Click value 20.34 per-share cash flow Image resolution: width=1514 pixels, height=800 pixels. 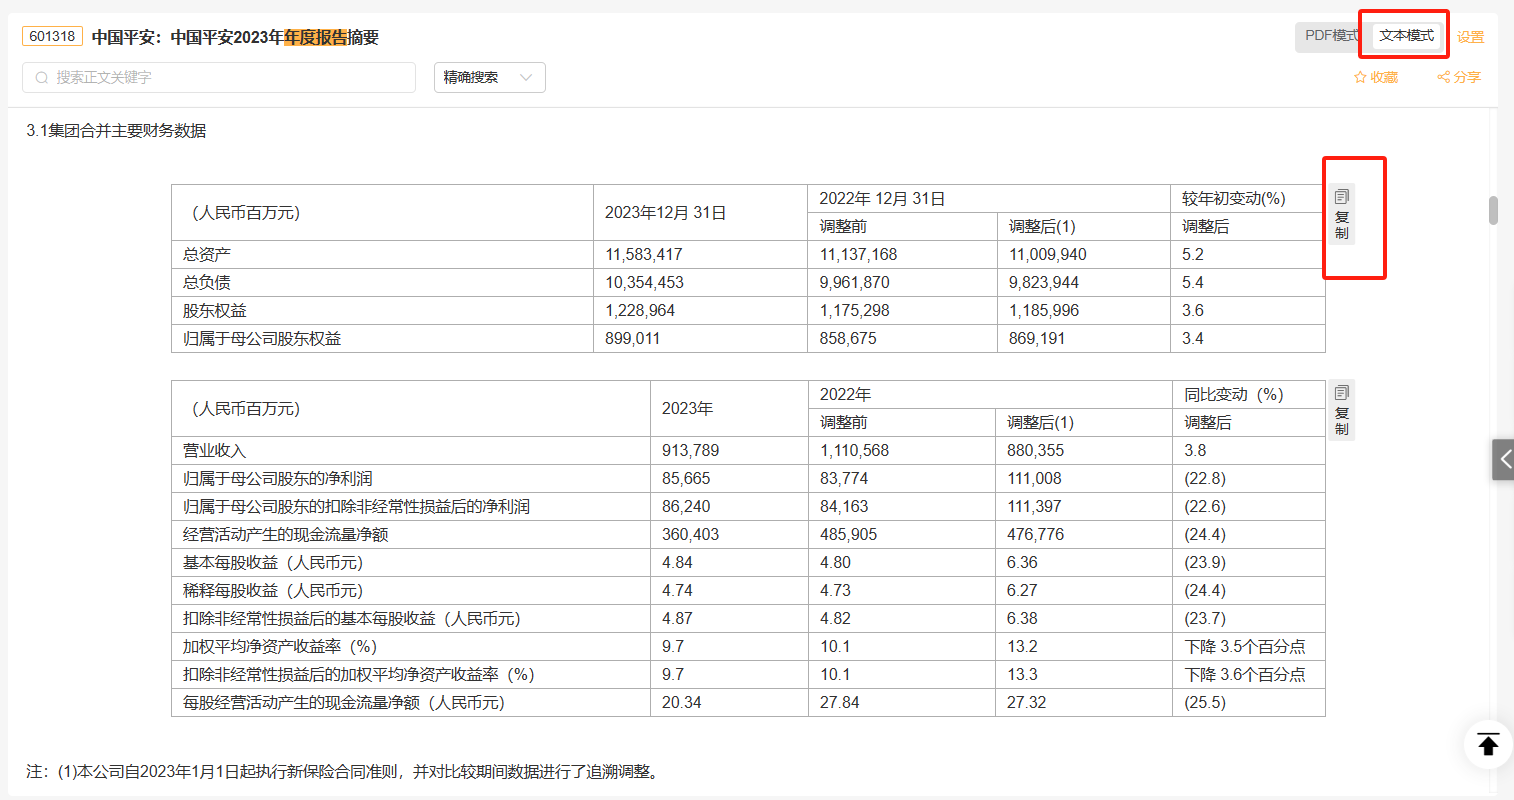coord(681,702)
